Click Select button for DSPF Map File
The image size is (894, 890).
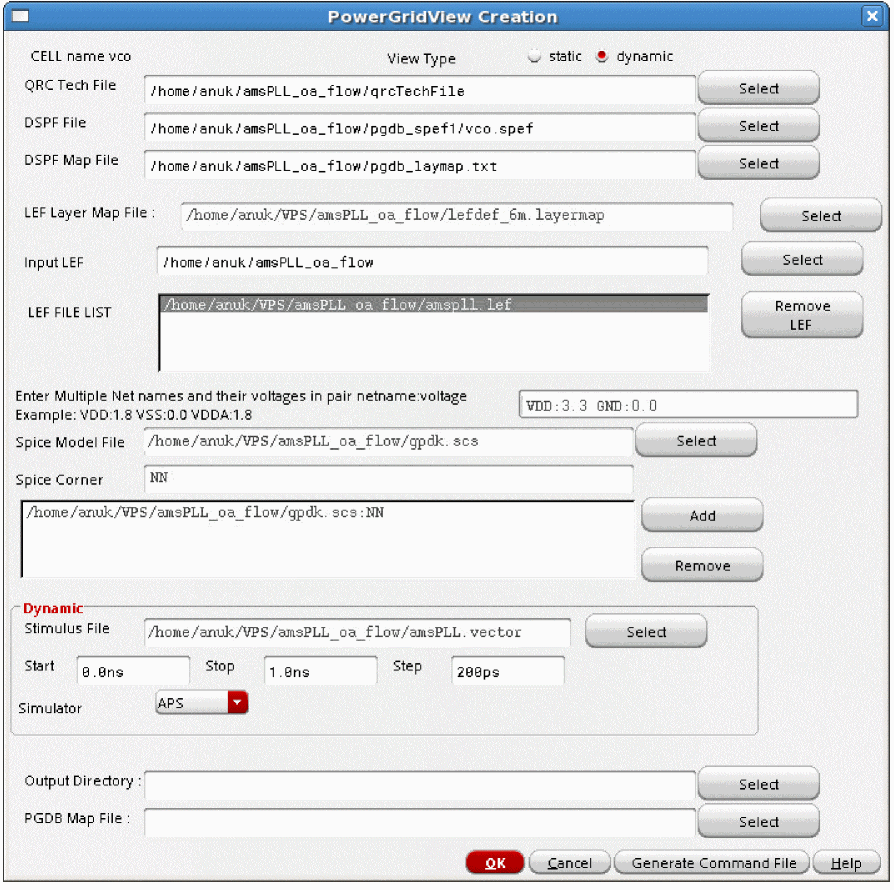pyautogui.click(x=758, y=164)
